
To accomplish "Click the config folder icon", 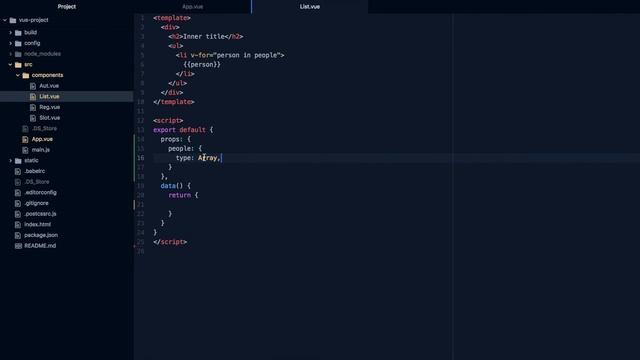I will 18,43.
